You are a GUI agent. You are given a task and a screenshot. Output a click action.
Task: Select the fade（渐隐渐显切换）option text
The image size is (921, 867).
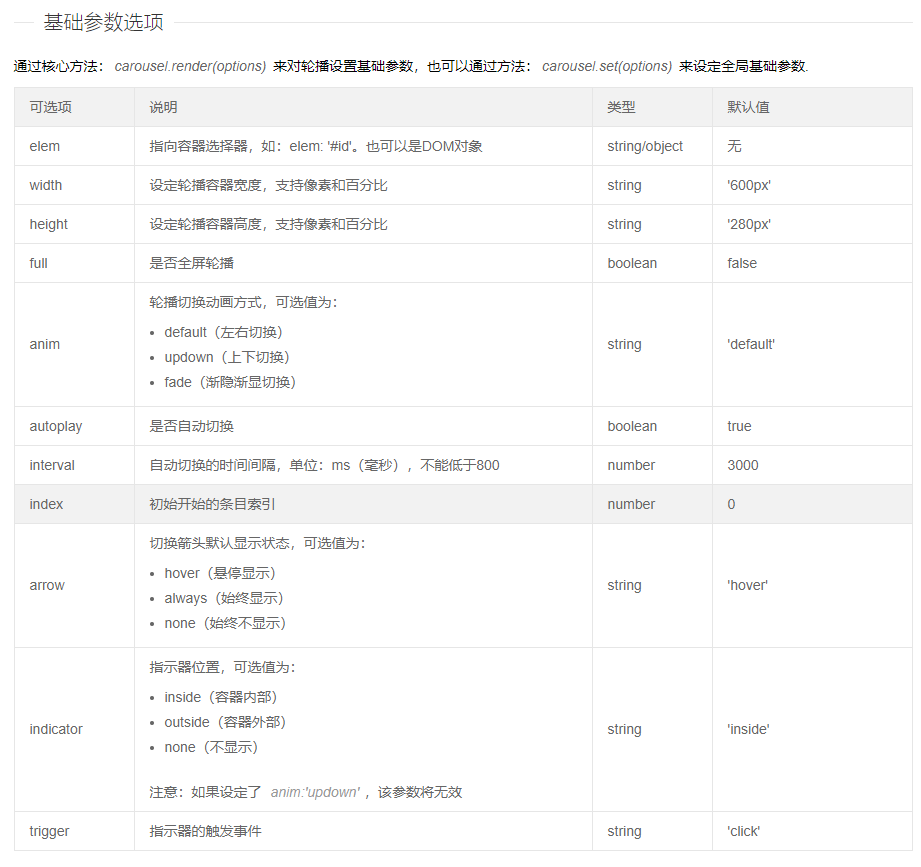point(227,381)
